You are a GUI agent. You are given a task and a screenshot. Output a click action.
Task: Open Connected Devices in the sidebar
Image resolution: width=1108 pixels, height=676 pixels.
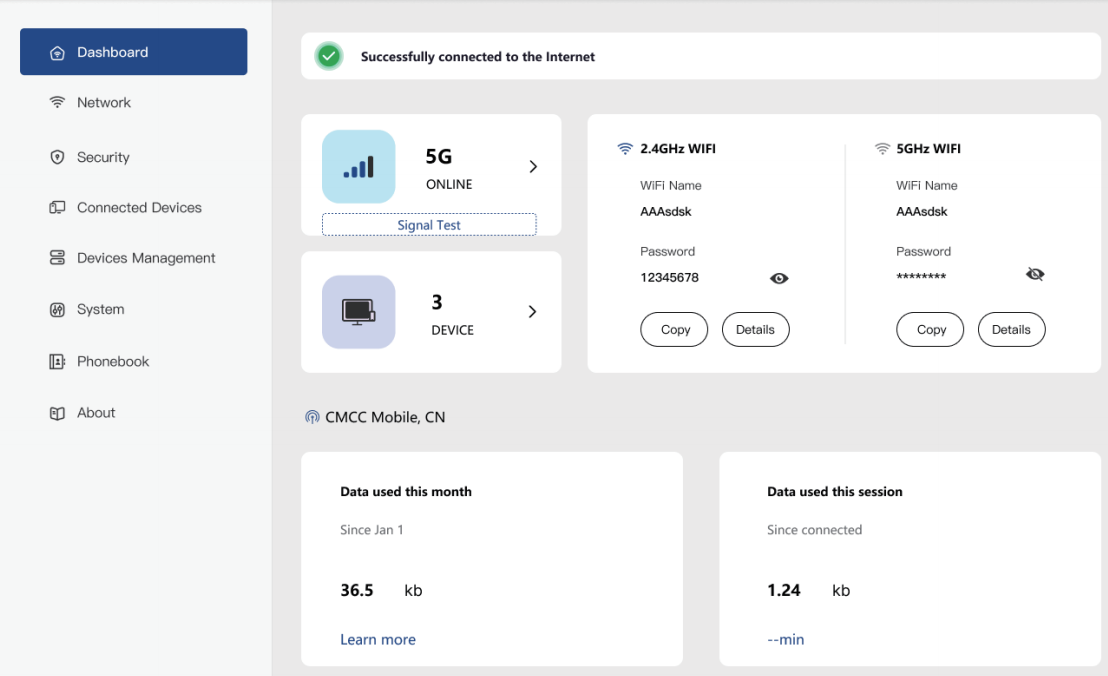[x=139, y=207]
